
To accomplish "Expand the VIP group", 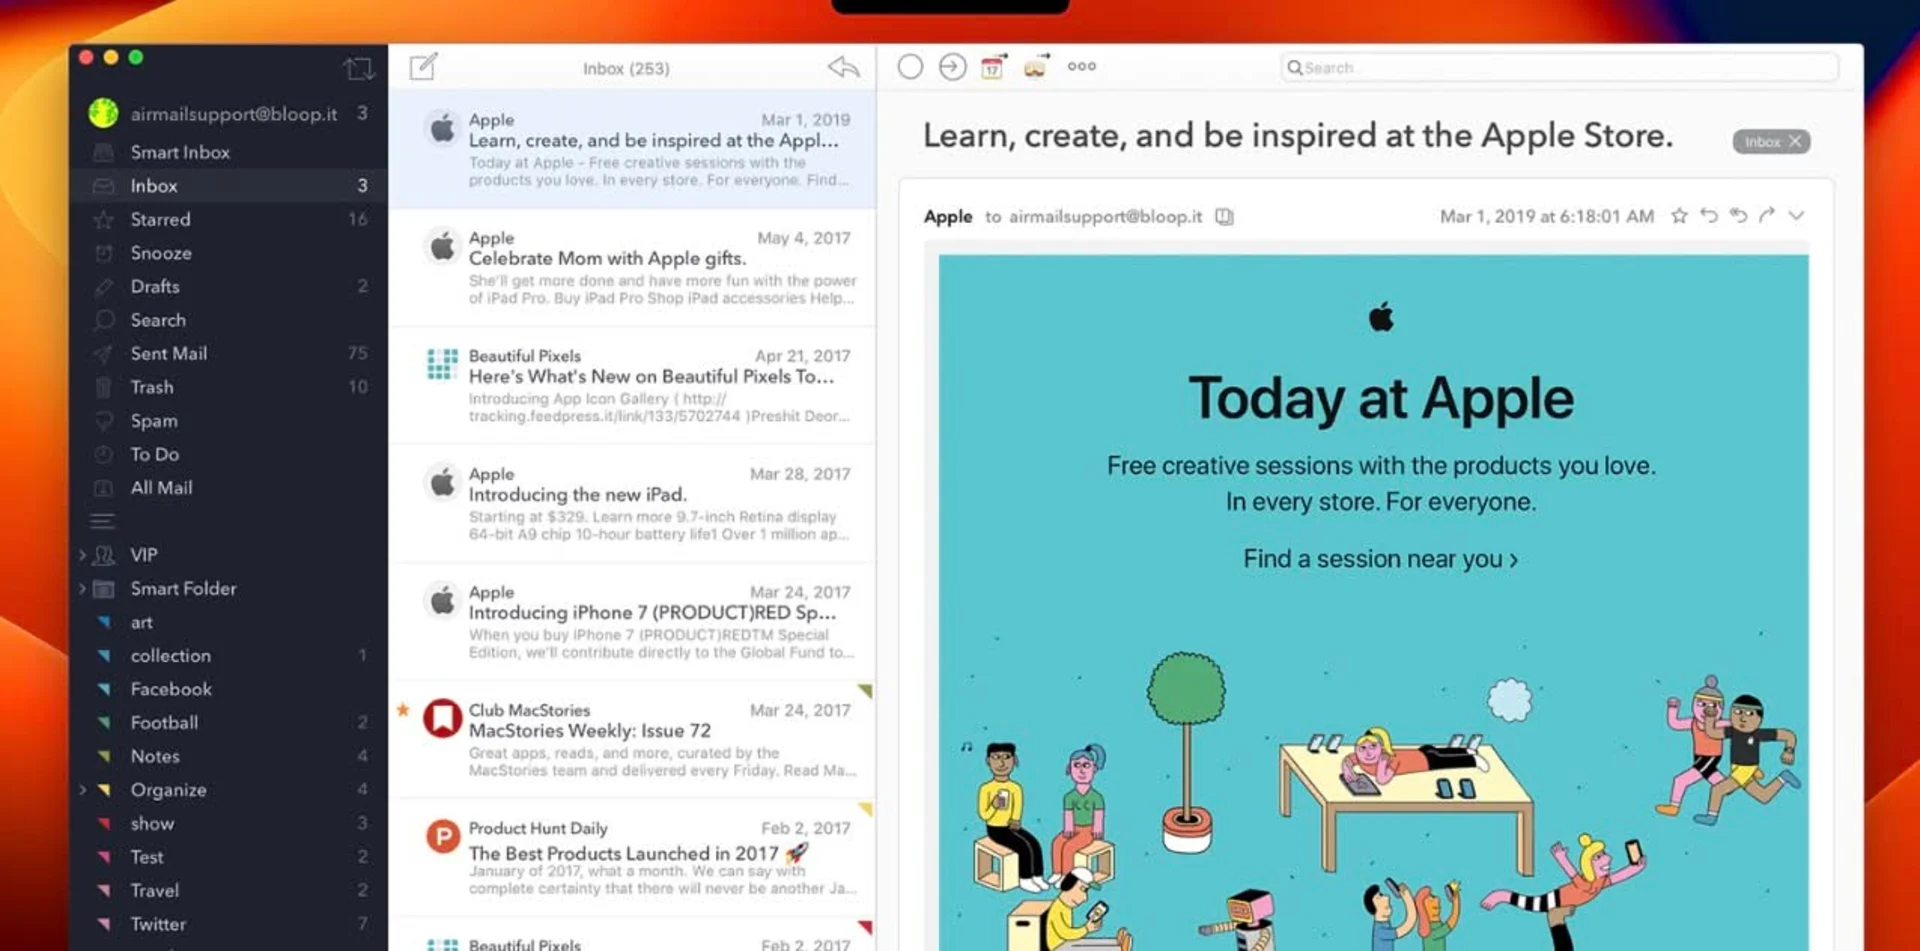I will 82,555.
